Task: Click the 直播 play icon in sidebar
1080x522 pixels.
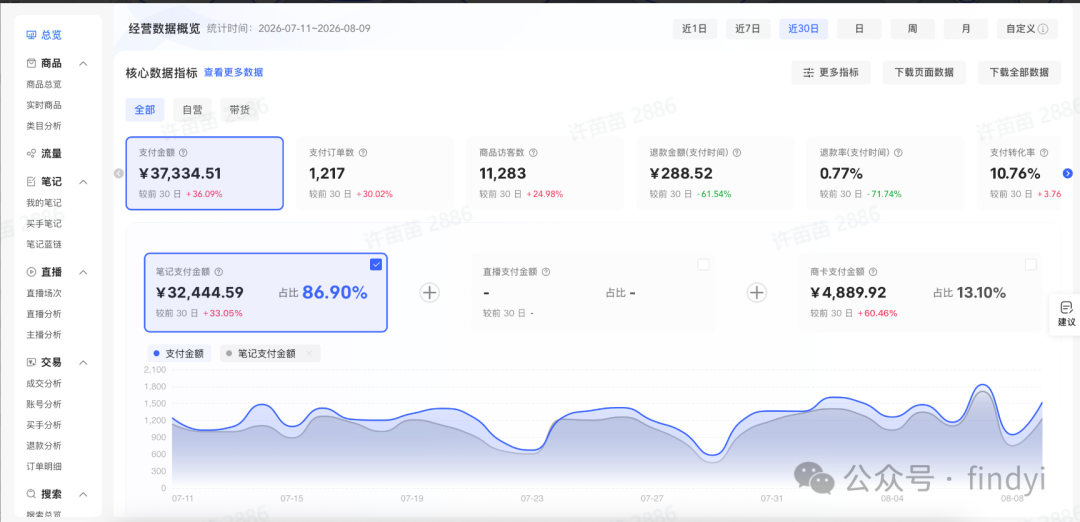Action: pyautogui.click(x=31, y=272)
